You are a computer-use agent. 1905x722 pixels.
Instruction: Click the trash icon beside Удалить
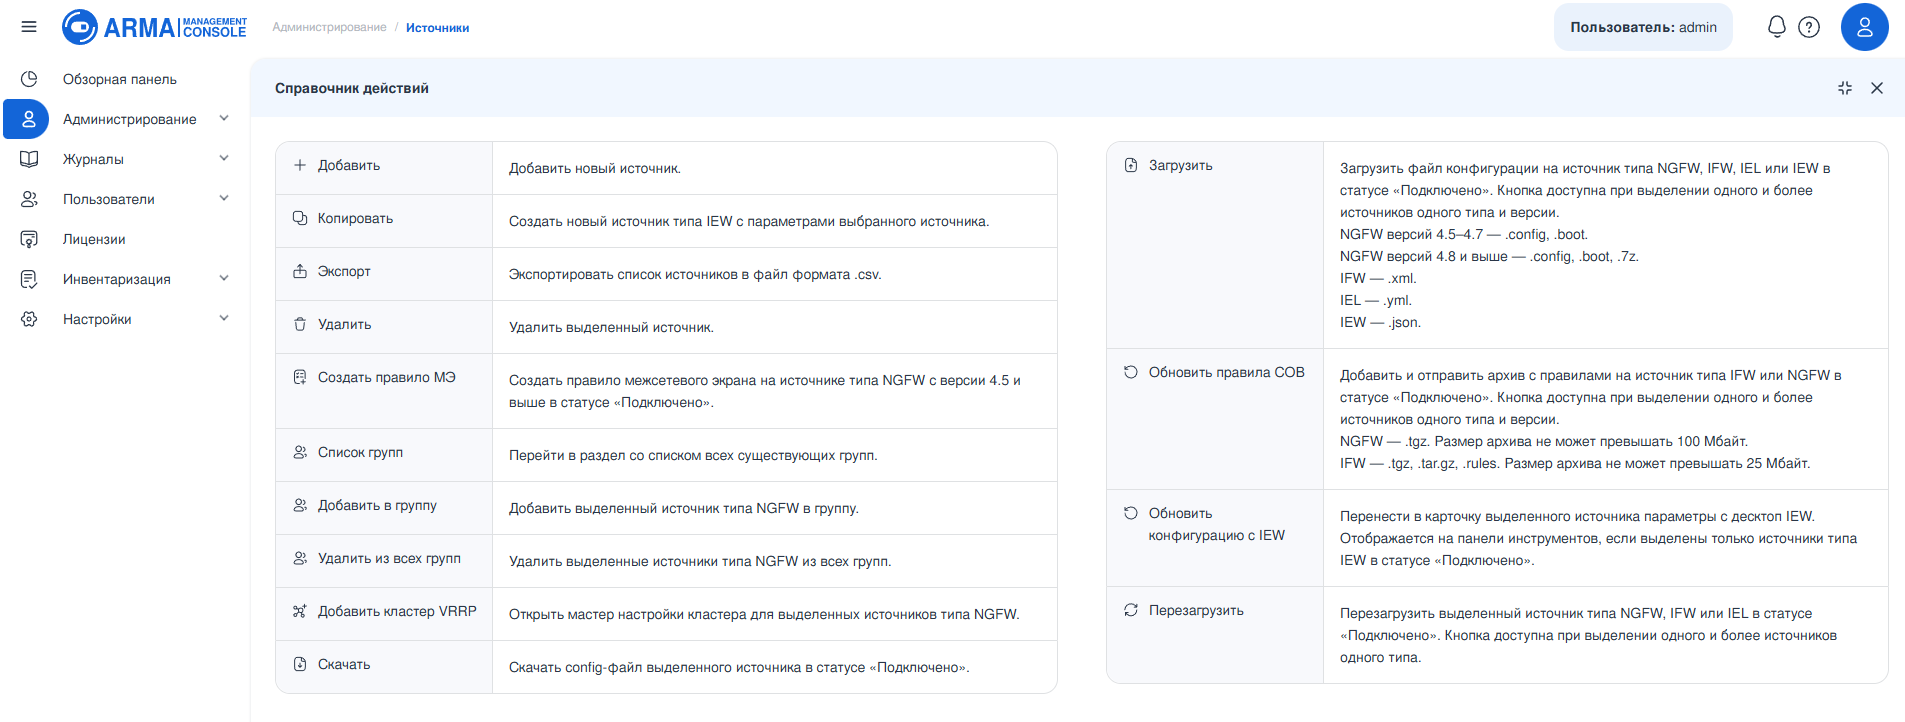300,324
